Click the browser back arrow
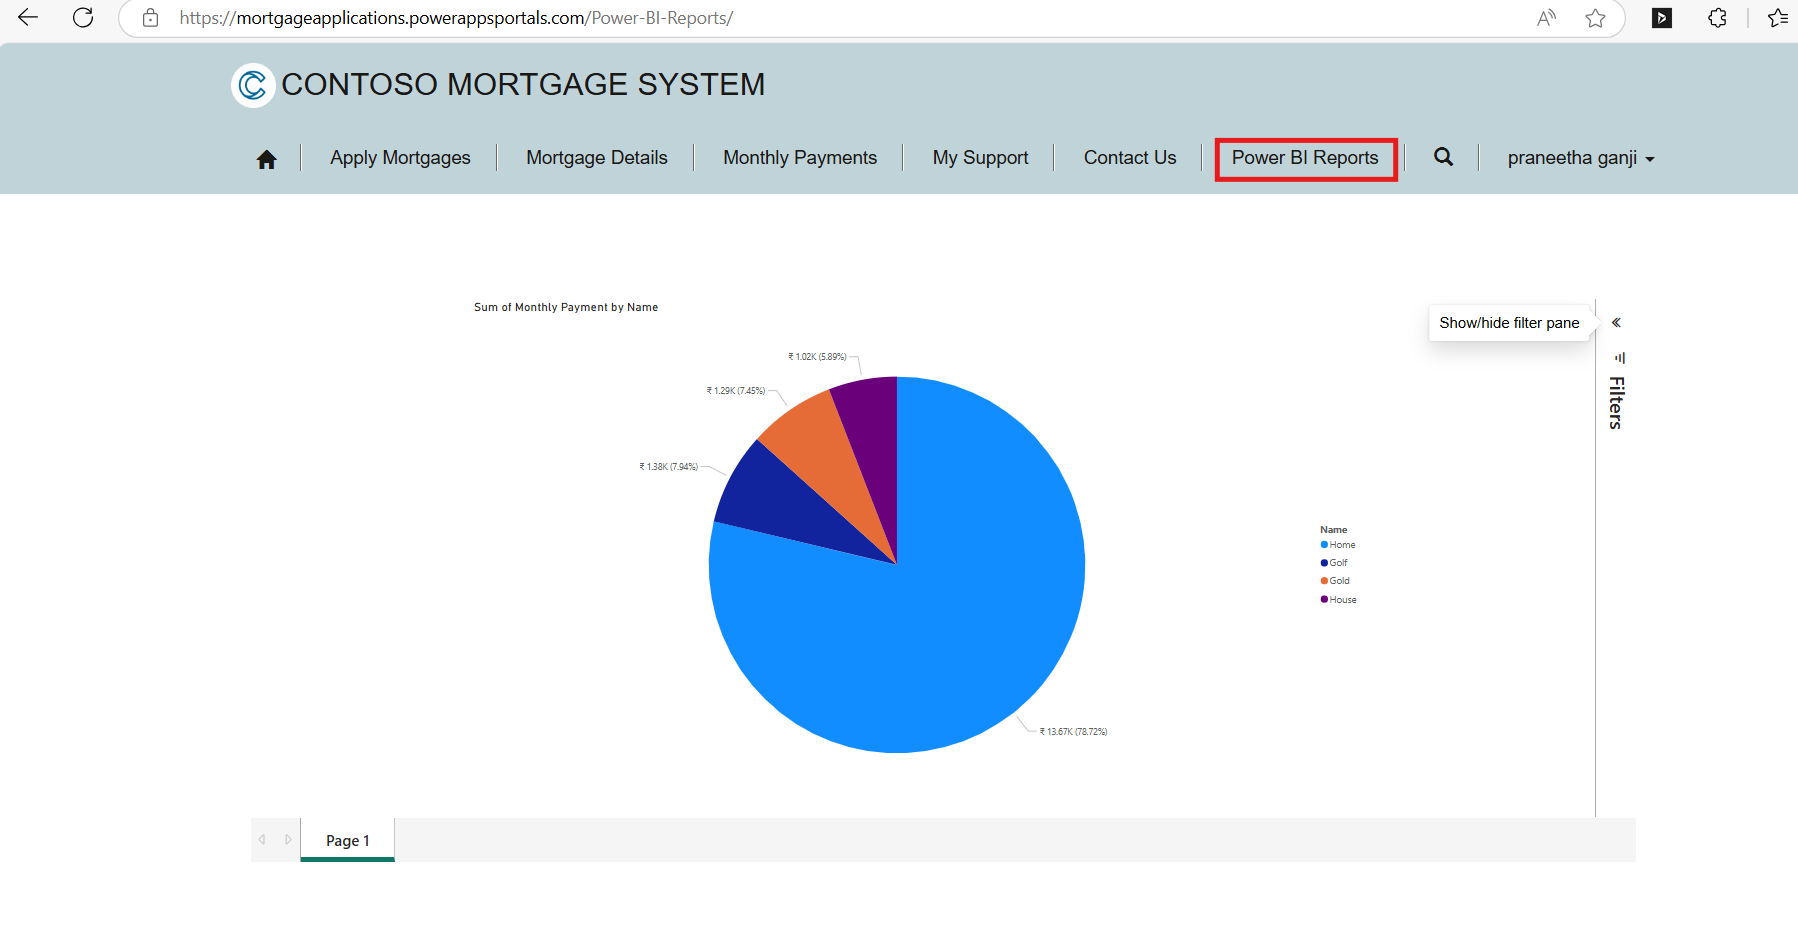Image resolution: width=1798 pixels, height=941 pixels. 28,18
